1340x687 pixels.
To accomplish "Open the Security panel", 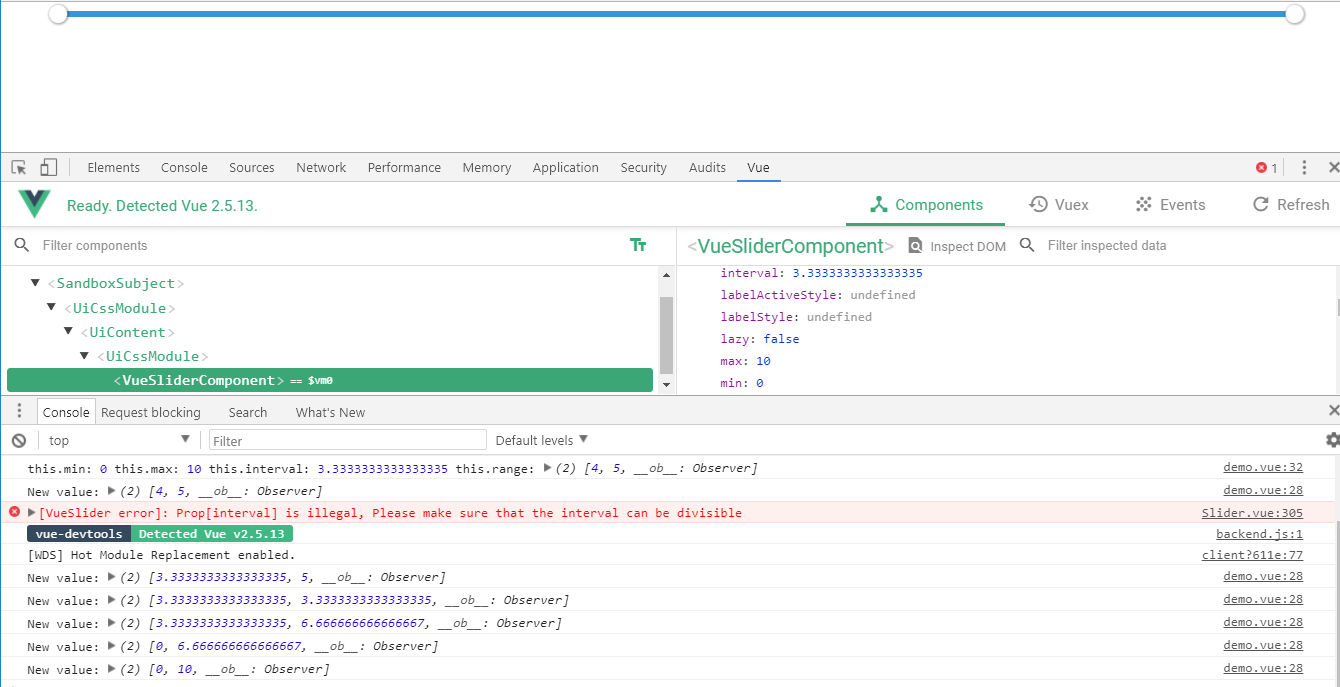I will (643, 168).
